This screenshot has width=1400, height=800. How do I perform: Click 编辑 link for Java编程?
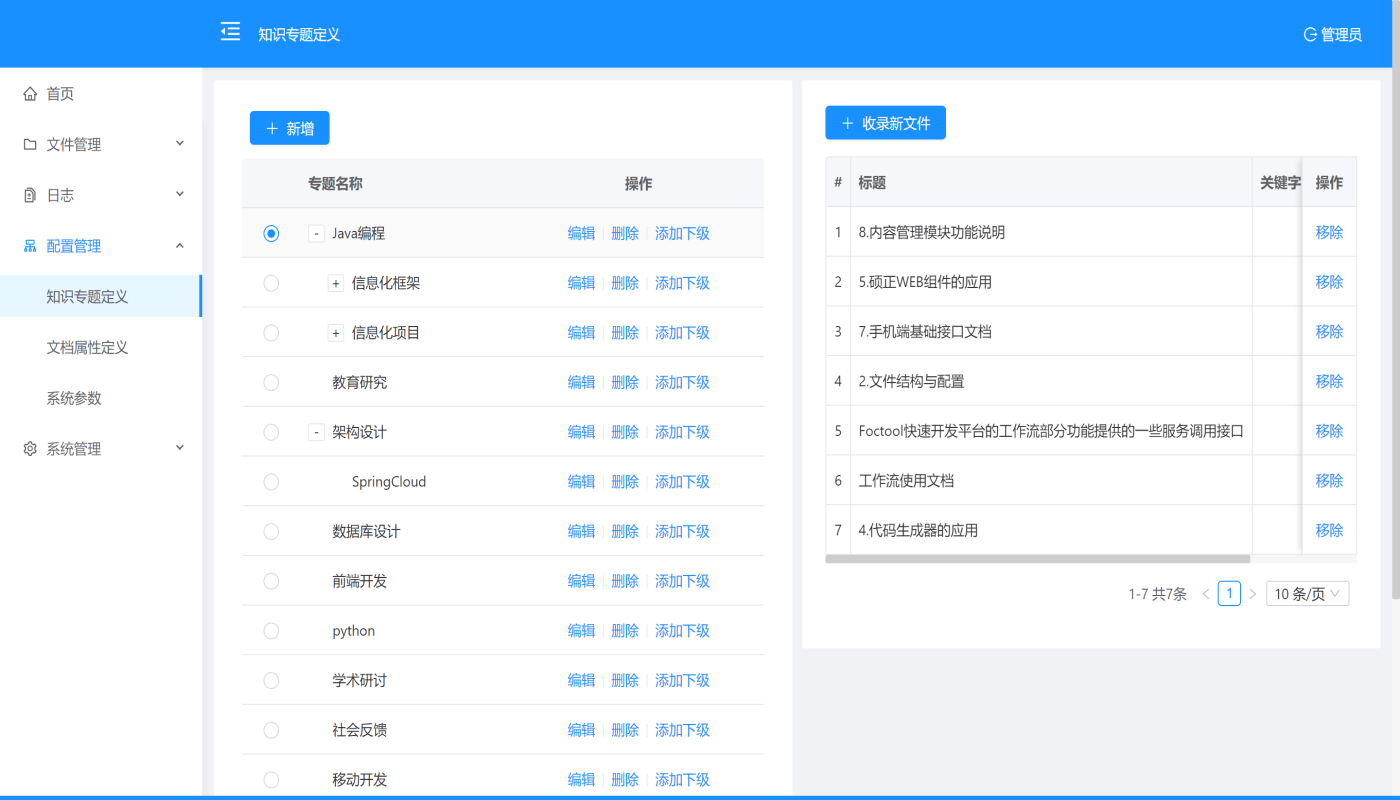pyautogui.click(x=581, y=233)
